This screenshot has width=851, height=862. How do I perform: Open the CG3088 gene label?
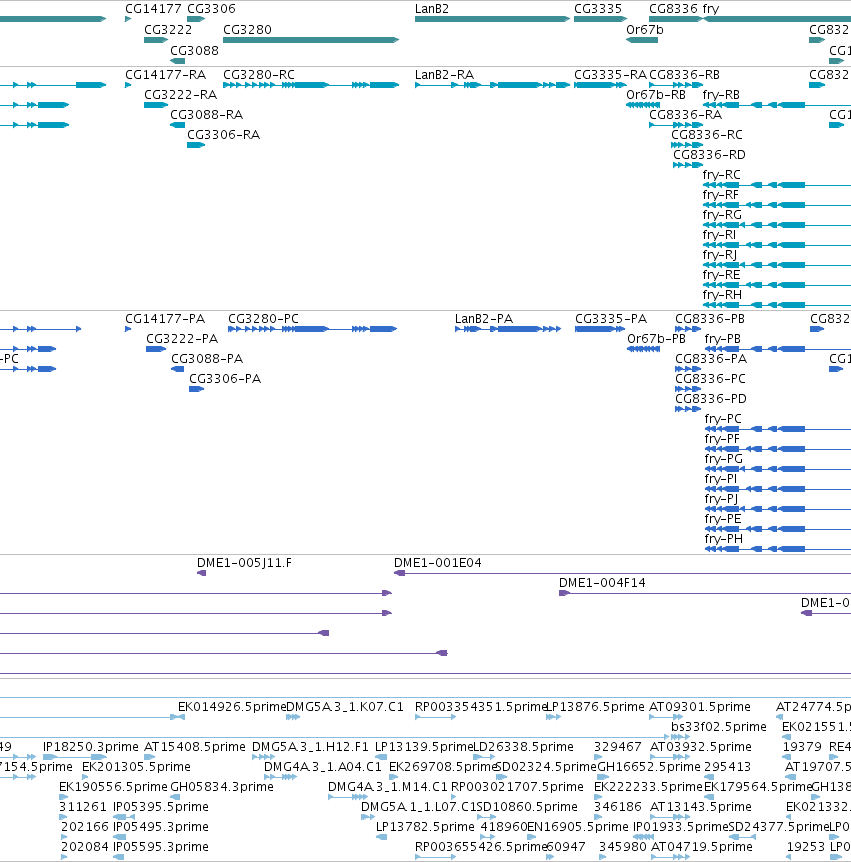coord(194,51)
